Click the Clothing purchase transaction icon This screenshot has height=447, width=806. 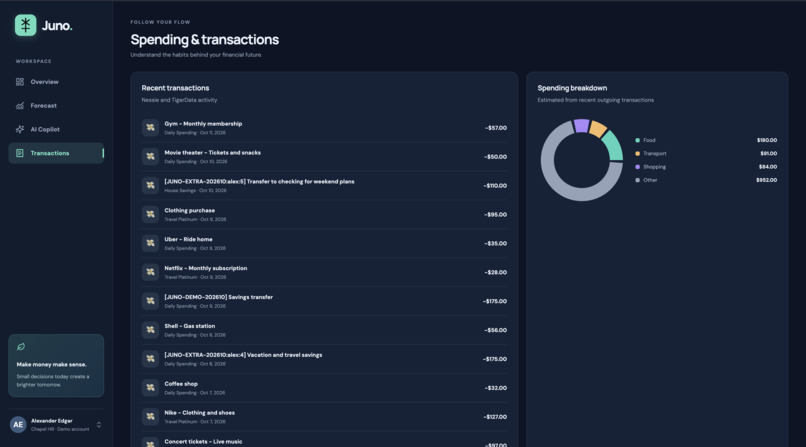[x=150, y=214]
